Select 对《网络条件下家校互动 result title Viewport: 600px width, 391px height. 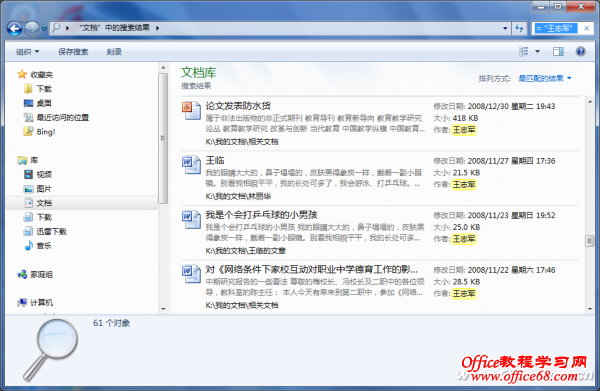pos(311,269)
